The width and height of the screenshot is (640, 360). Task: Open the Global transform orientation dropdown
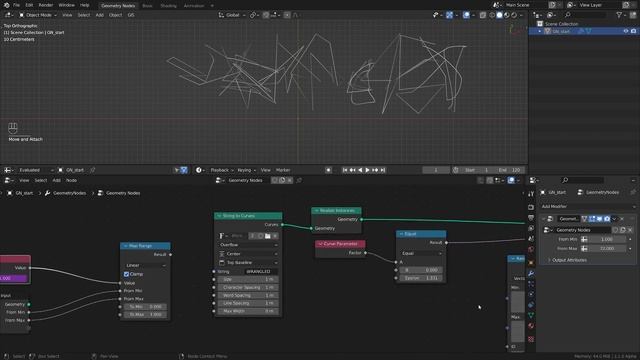(x=232, y=15)
